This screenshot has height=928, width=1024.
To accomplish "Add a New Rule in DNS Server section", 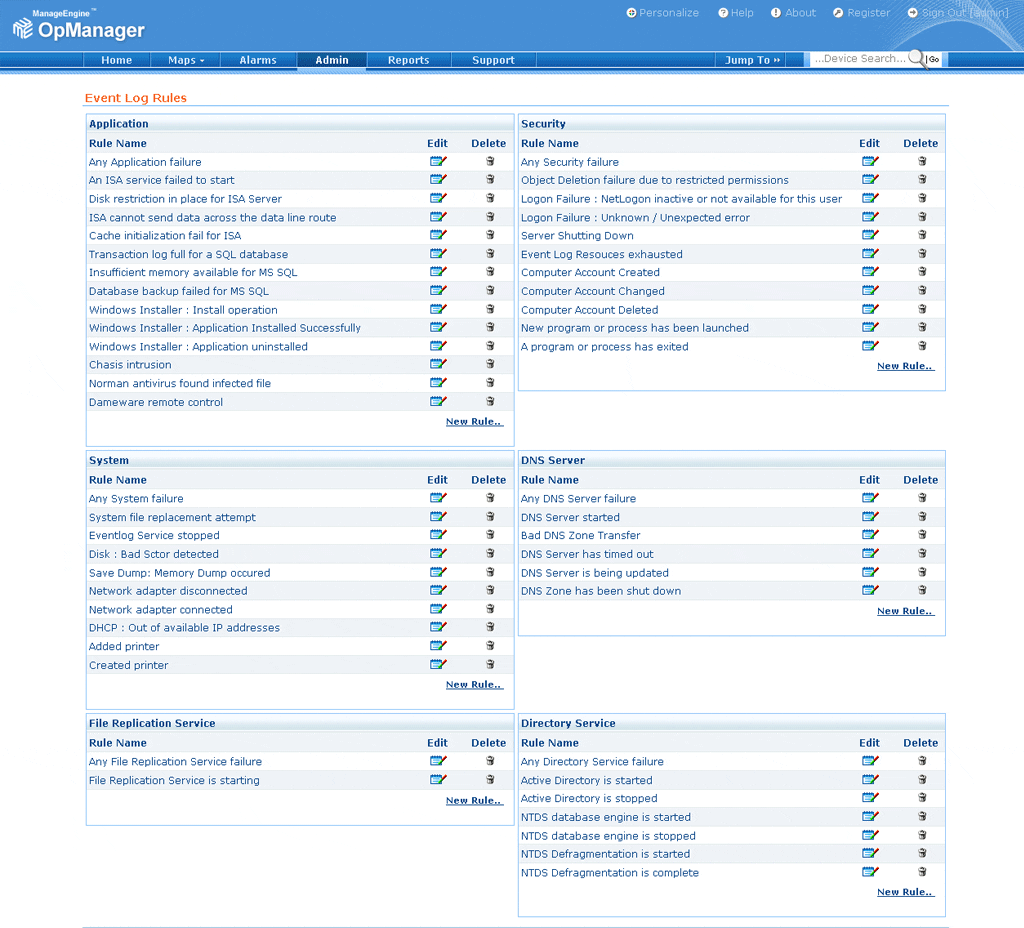I will 906,611.
